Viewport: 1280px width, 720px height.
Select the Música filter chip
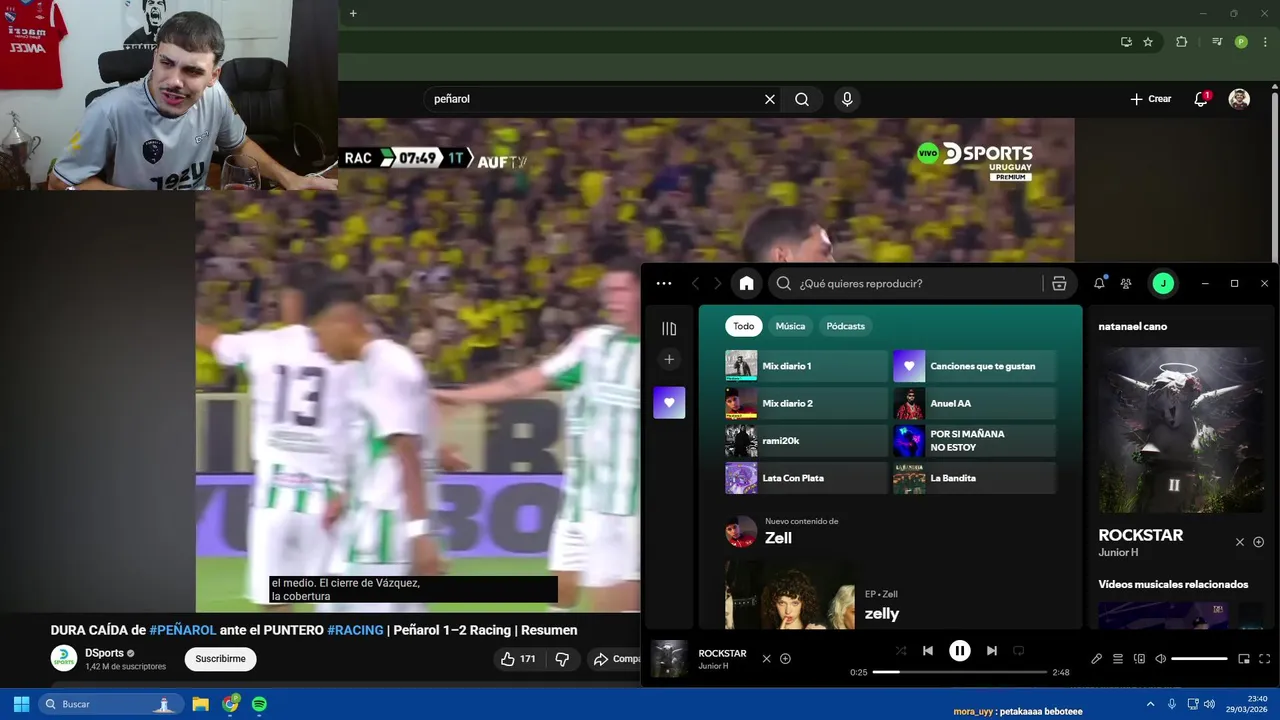point(790,326)
